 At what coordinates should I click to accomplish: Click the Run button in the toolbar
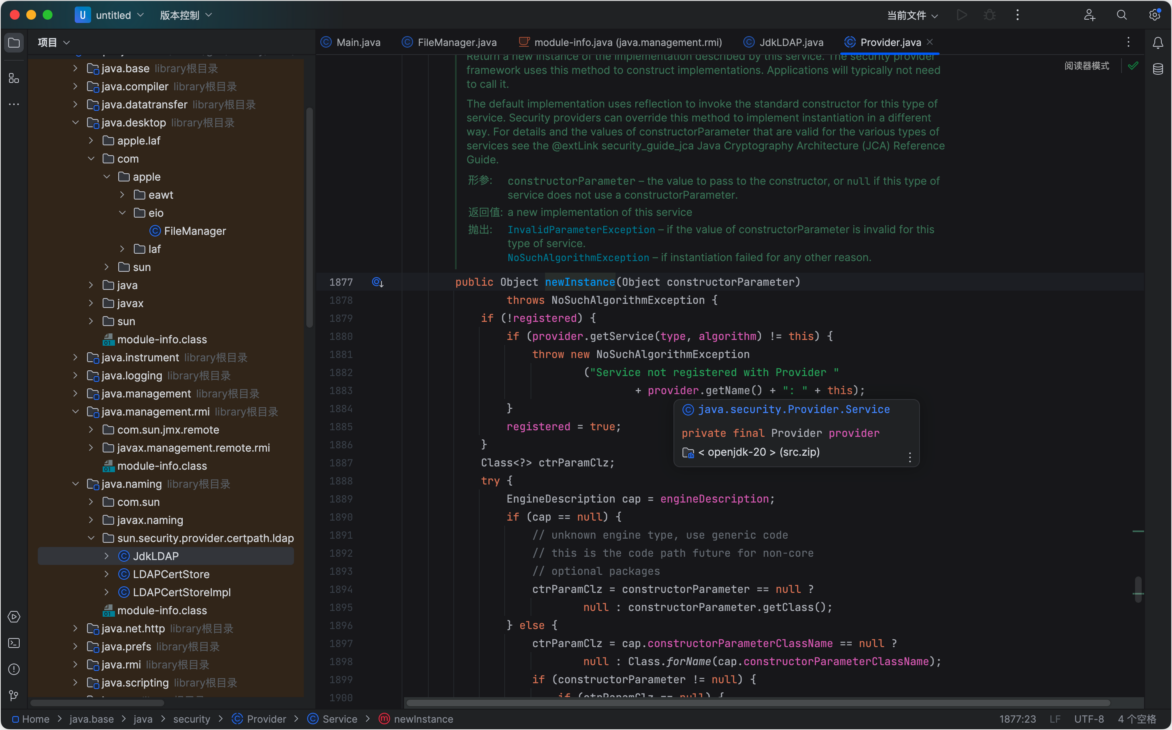962,15
